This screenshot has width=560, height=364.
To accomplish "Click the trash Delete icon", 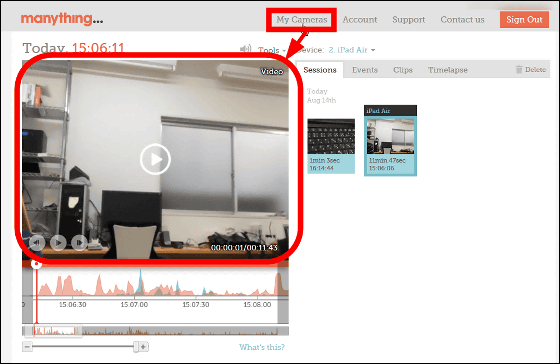I will 519,69.
